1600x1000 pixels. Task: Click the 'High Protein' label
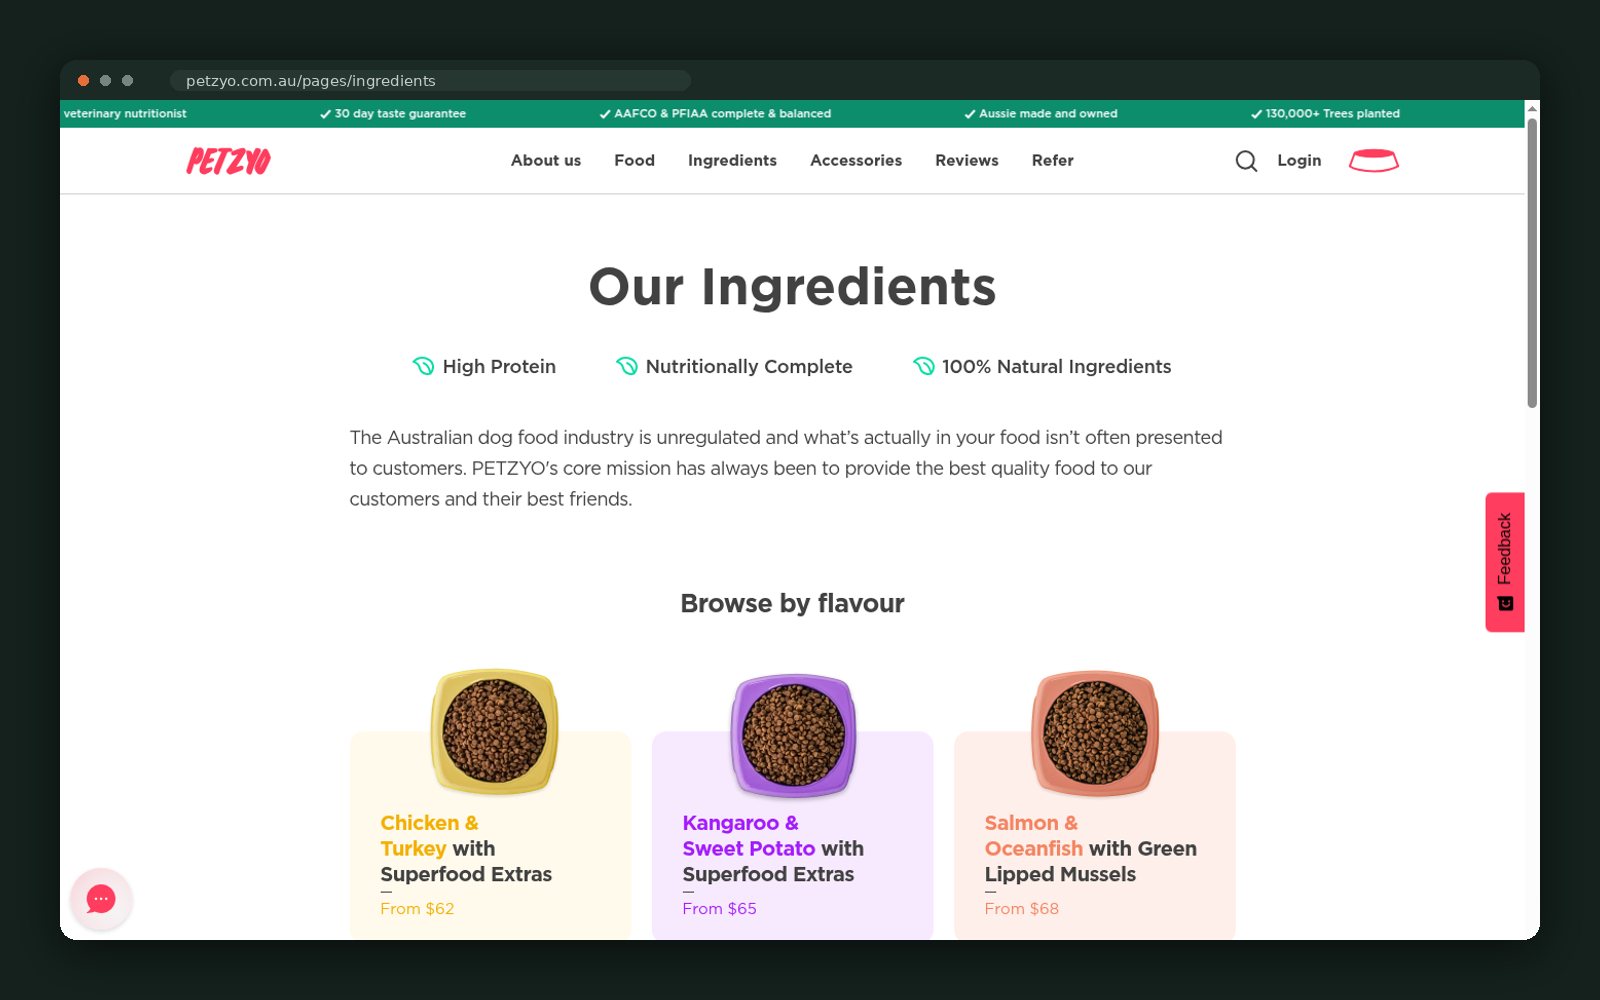point(499,367)
